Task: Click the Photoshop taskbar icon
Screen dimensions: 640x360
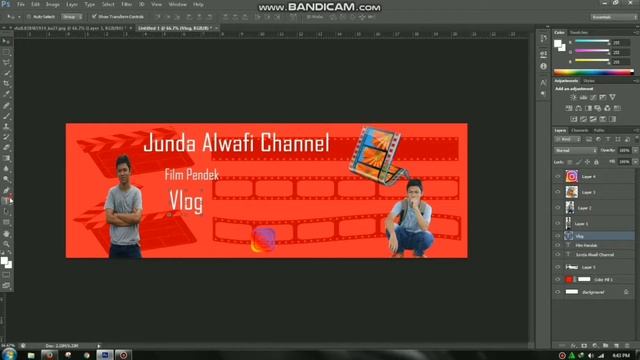Action: [x=105, y=355]
